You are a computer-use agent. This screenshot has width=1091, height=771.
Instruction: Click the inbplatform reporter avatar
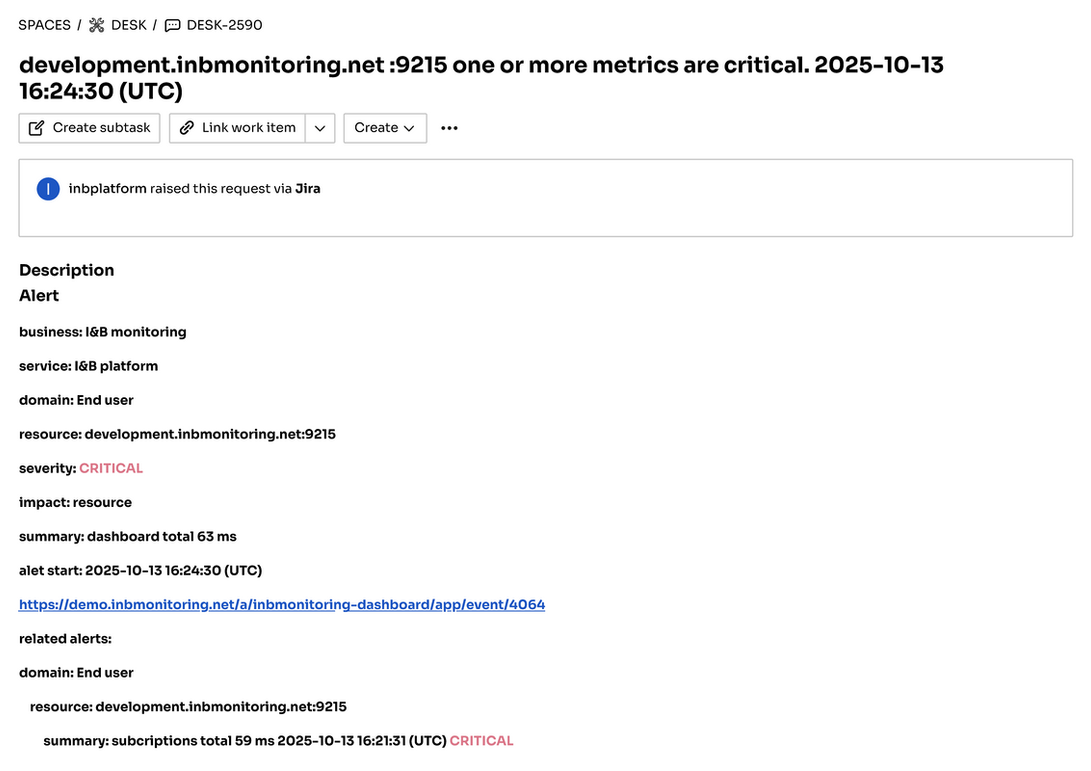click(x=48, y=189)
